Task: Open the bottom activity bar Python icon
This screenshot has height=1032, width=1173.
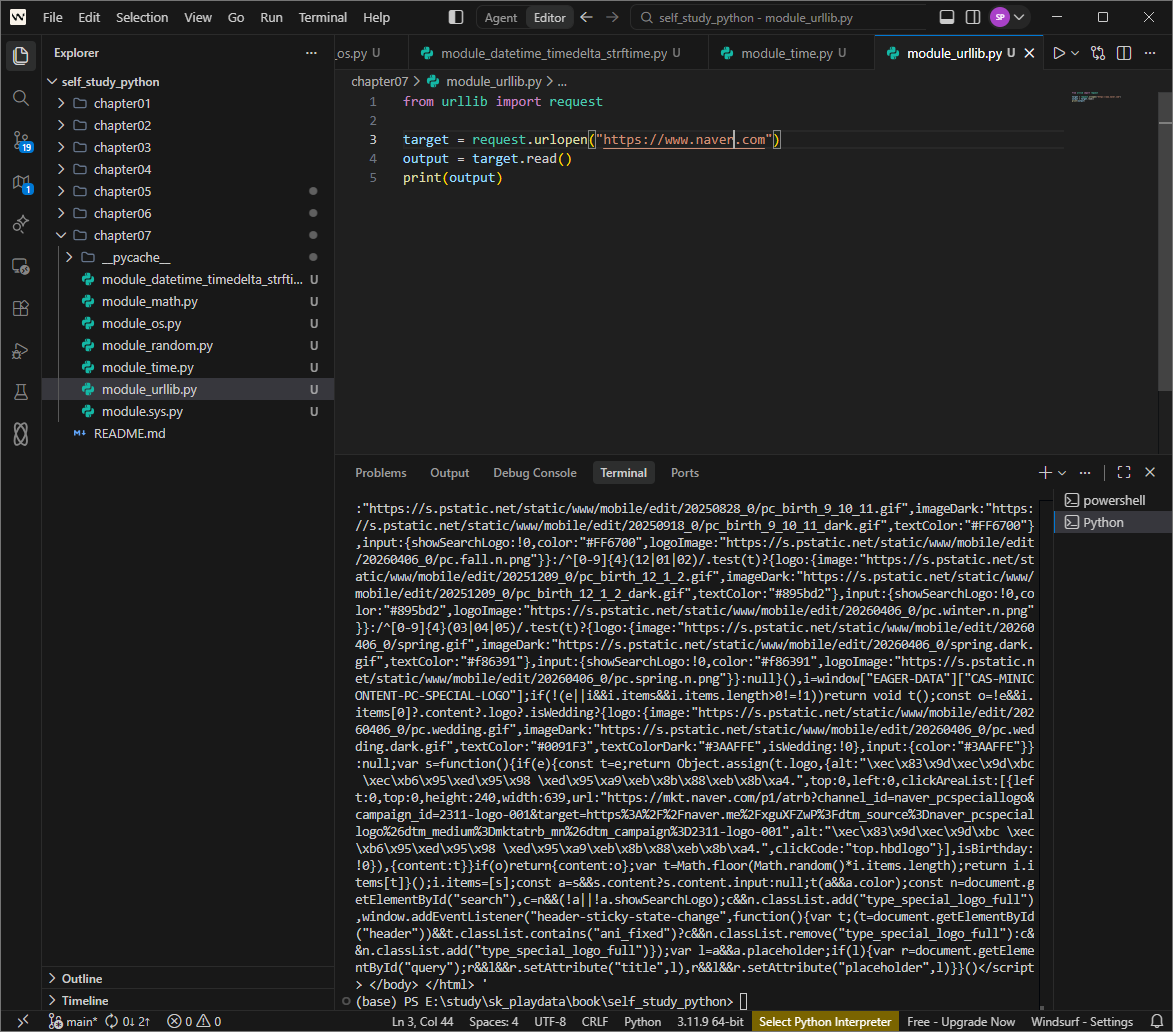Action: [21, 434]
